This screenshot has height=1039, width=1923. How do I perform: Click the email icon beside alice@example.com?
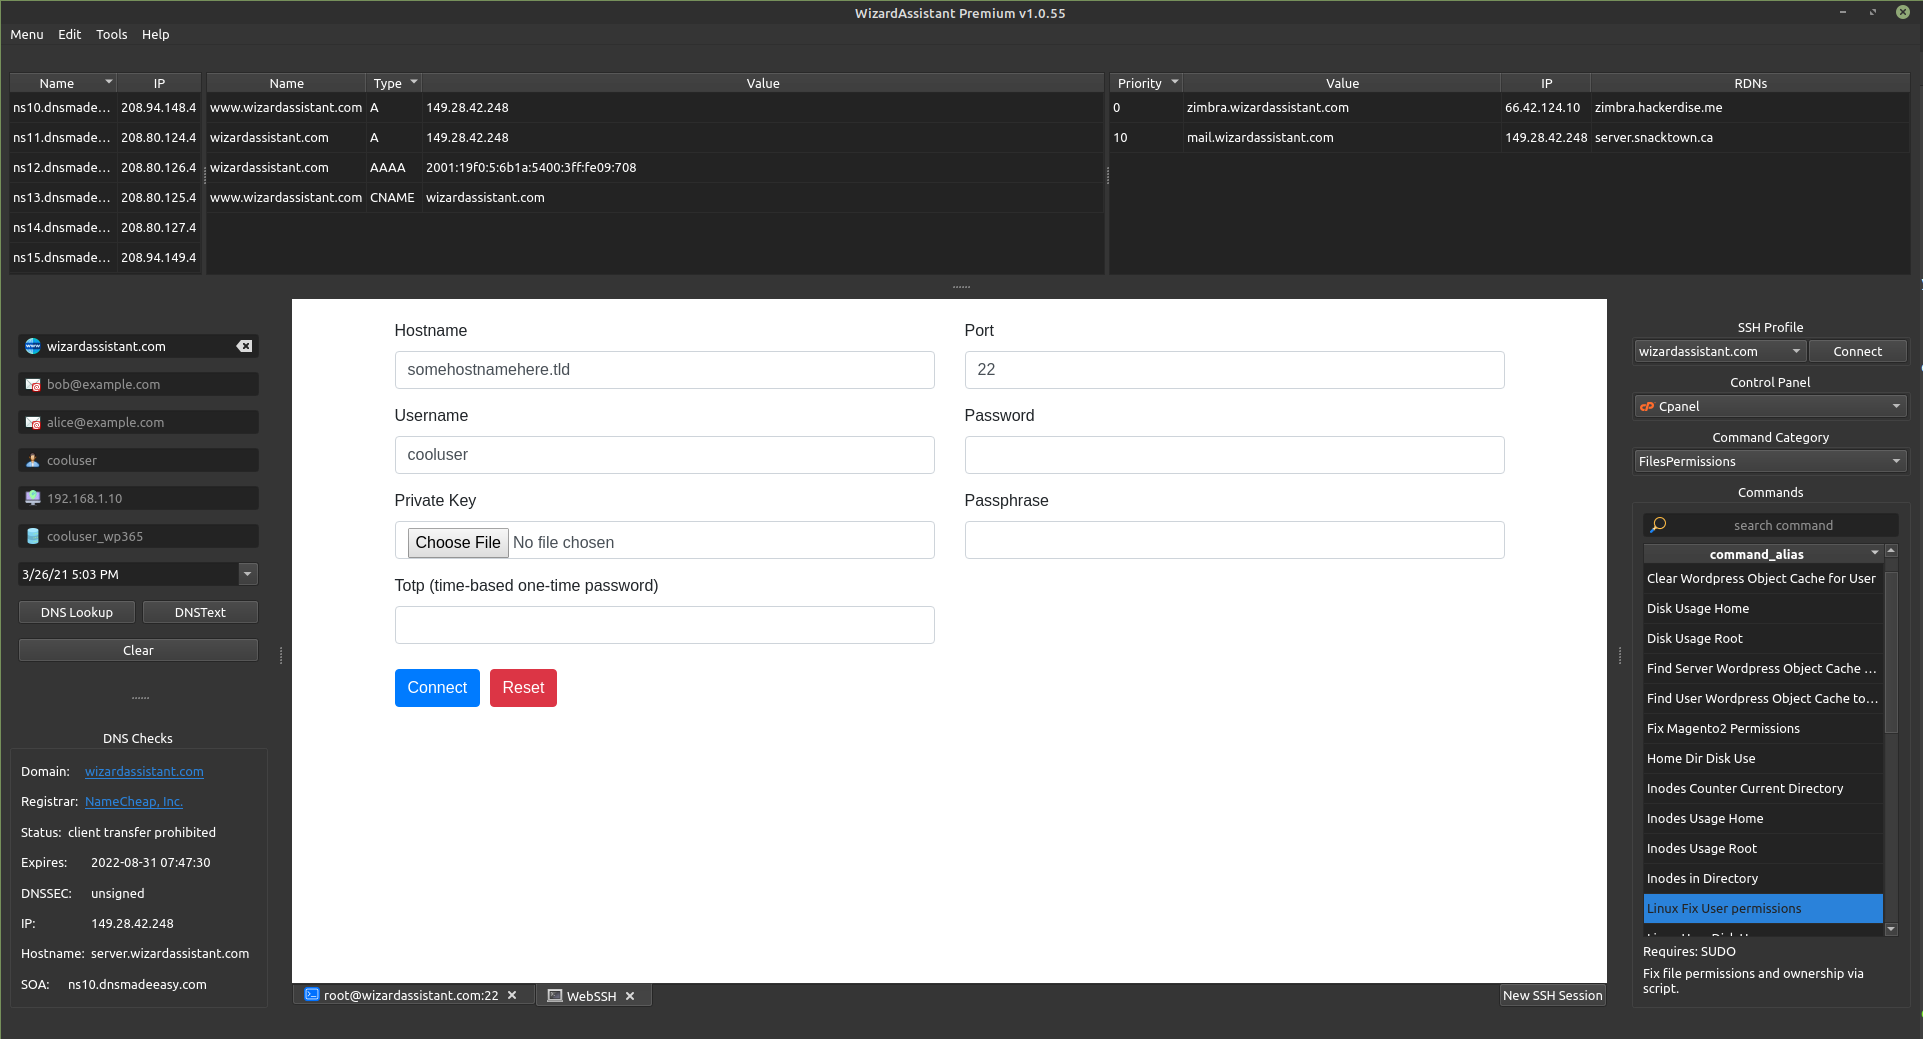point(33,422)
